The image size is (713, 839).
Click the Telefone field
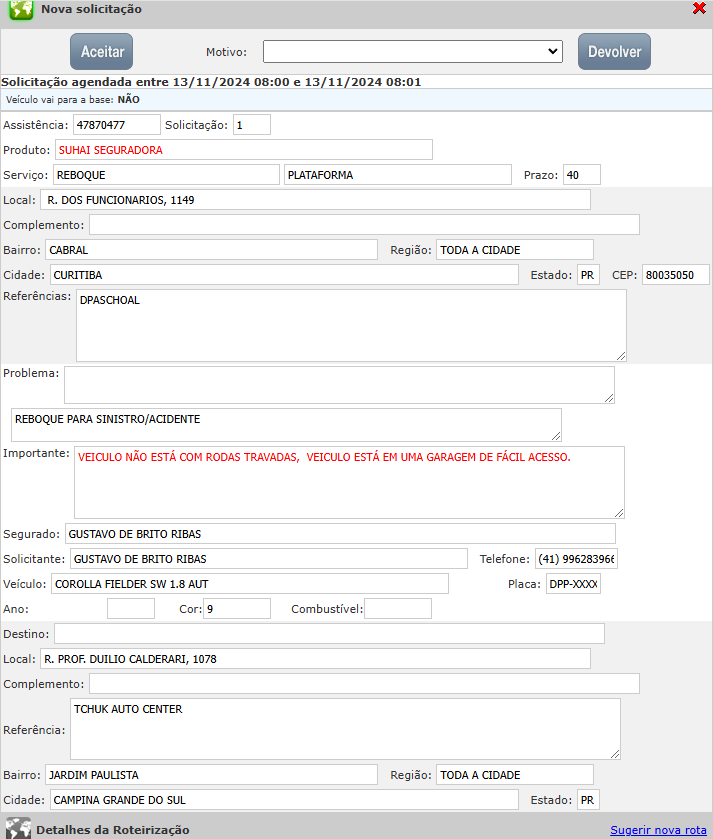[x=576, y=559]
